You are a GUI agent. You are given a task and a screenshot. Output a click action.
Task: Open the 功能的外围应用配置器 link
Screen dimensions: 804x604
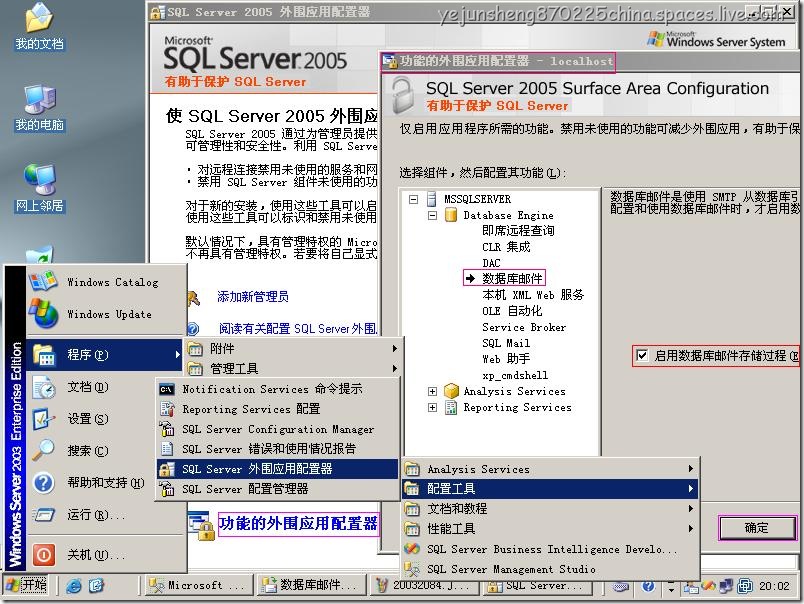tap(298, 524)
